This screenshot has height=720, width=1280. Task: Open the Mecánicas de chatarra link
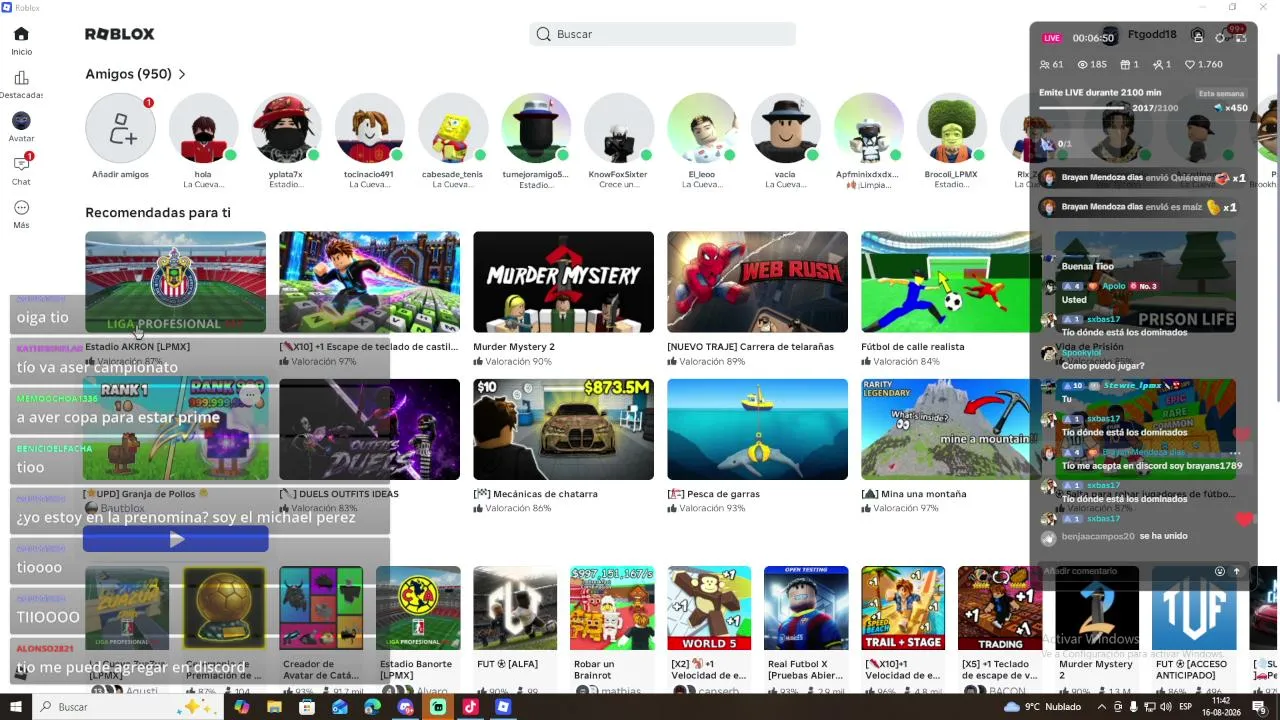click(535, 494)
